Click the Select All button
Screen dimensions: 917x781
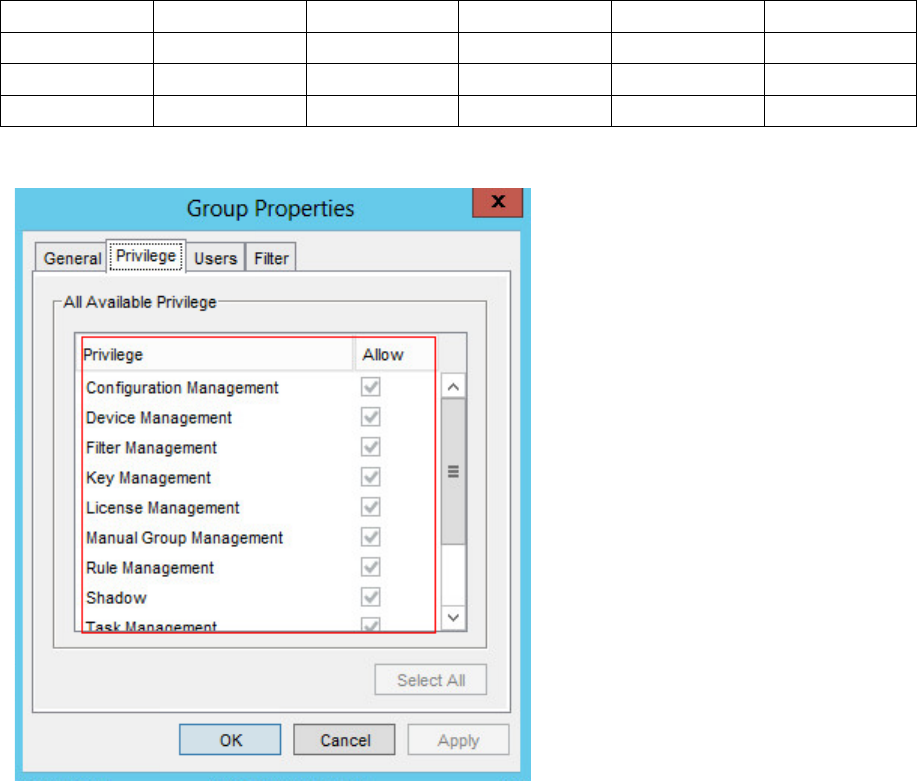(431, 680)
